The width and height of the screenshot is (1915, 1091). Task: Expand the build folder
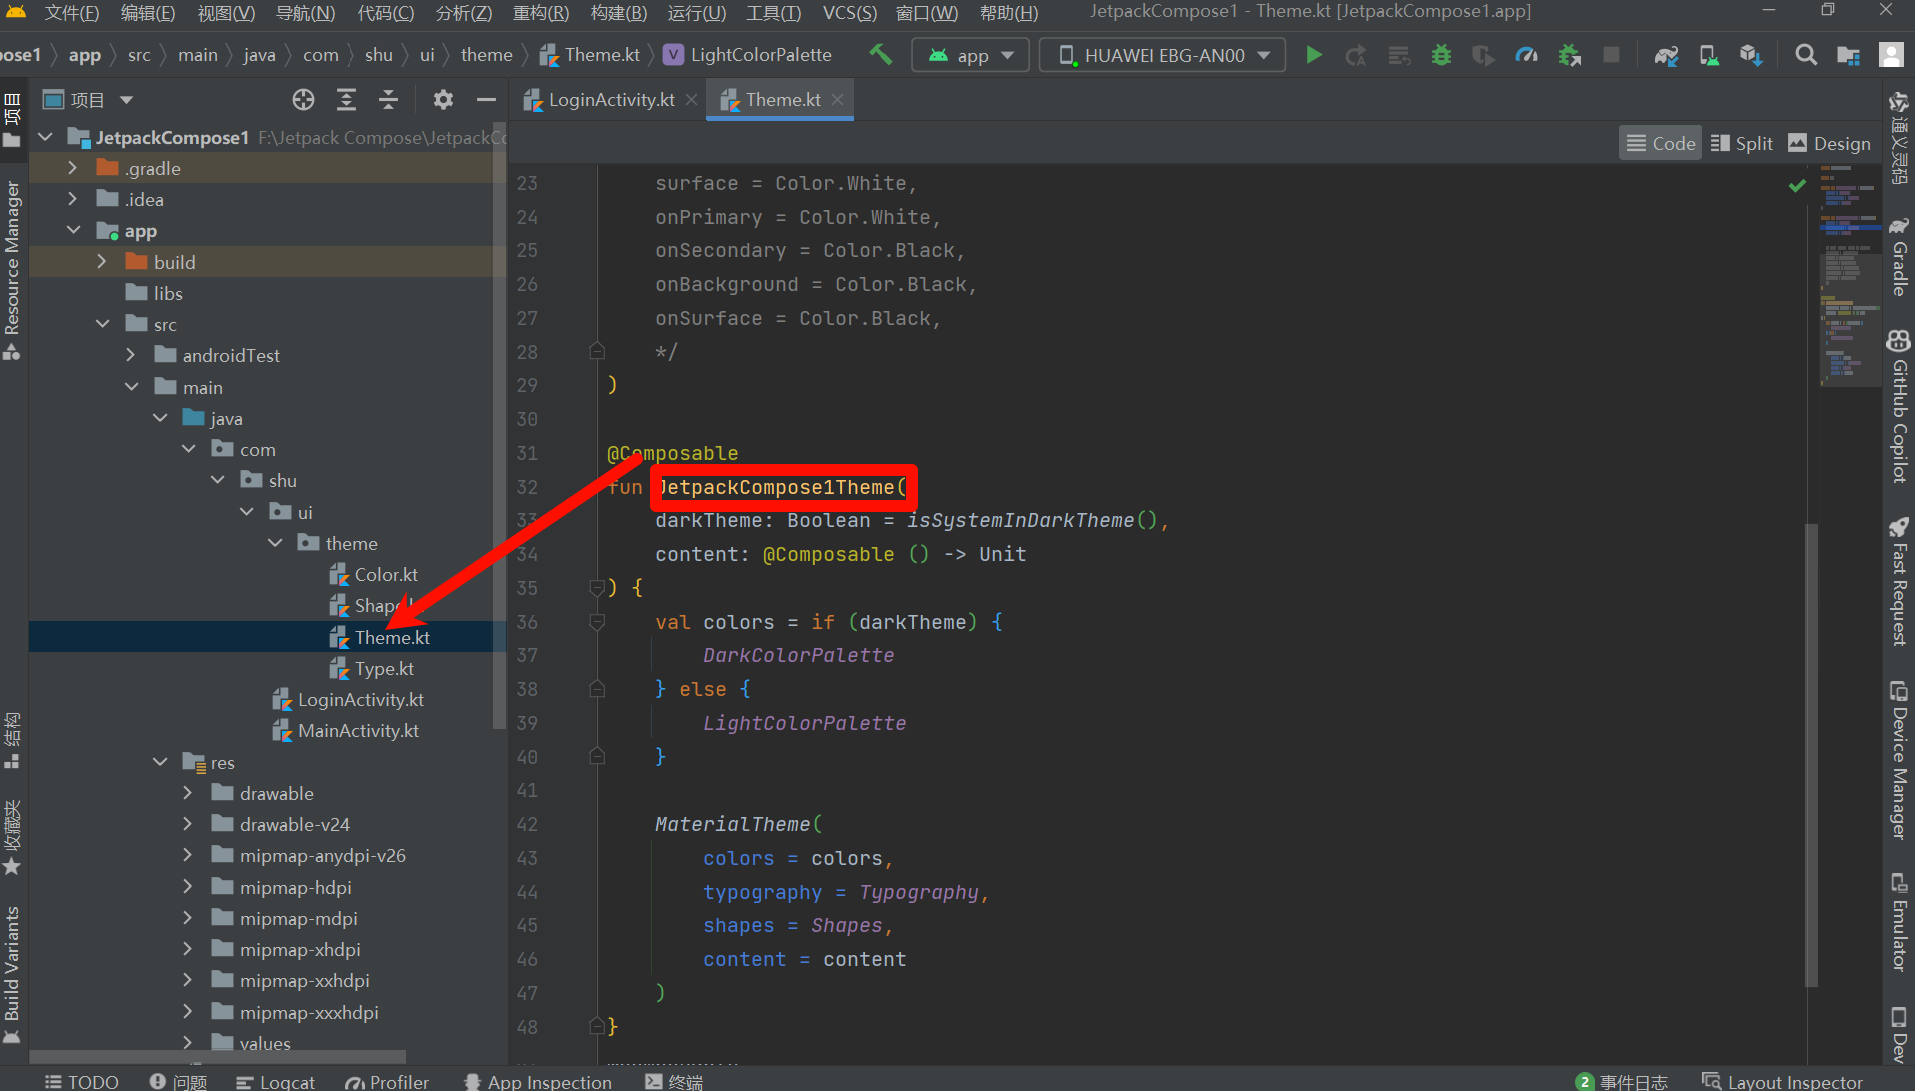(x=101, y=262)
